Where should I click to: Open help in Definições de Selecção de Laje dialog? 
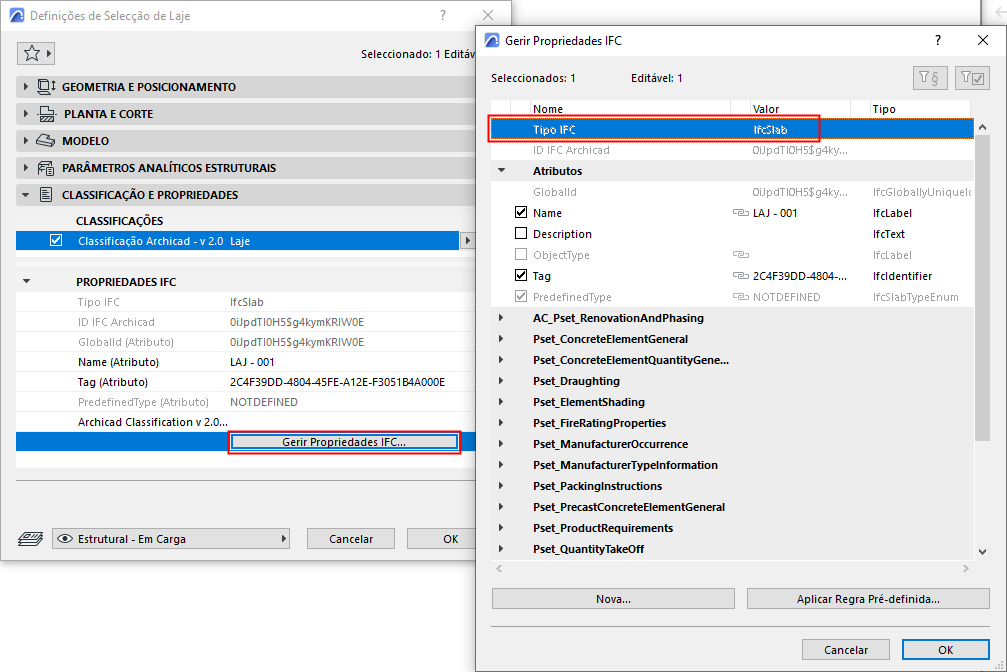click(x=442, y=15)
